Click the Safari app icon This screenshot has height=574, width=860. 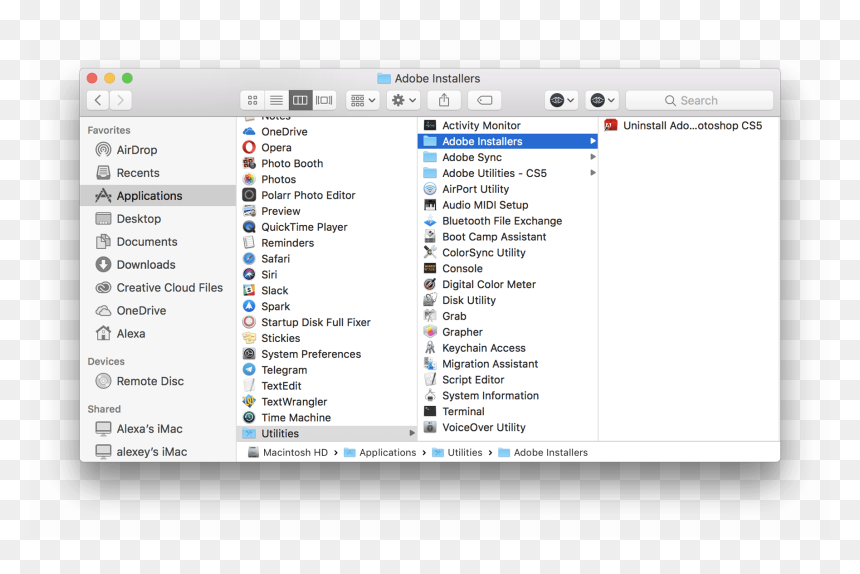[x=249, y=259]
